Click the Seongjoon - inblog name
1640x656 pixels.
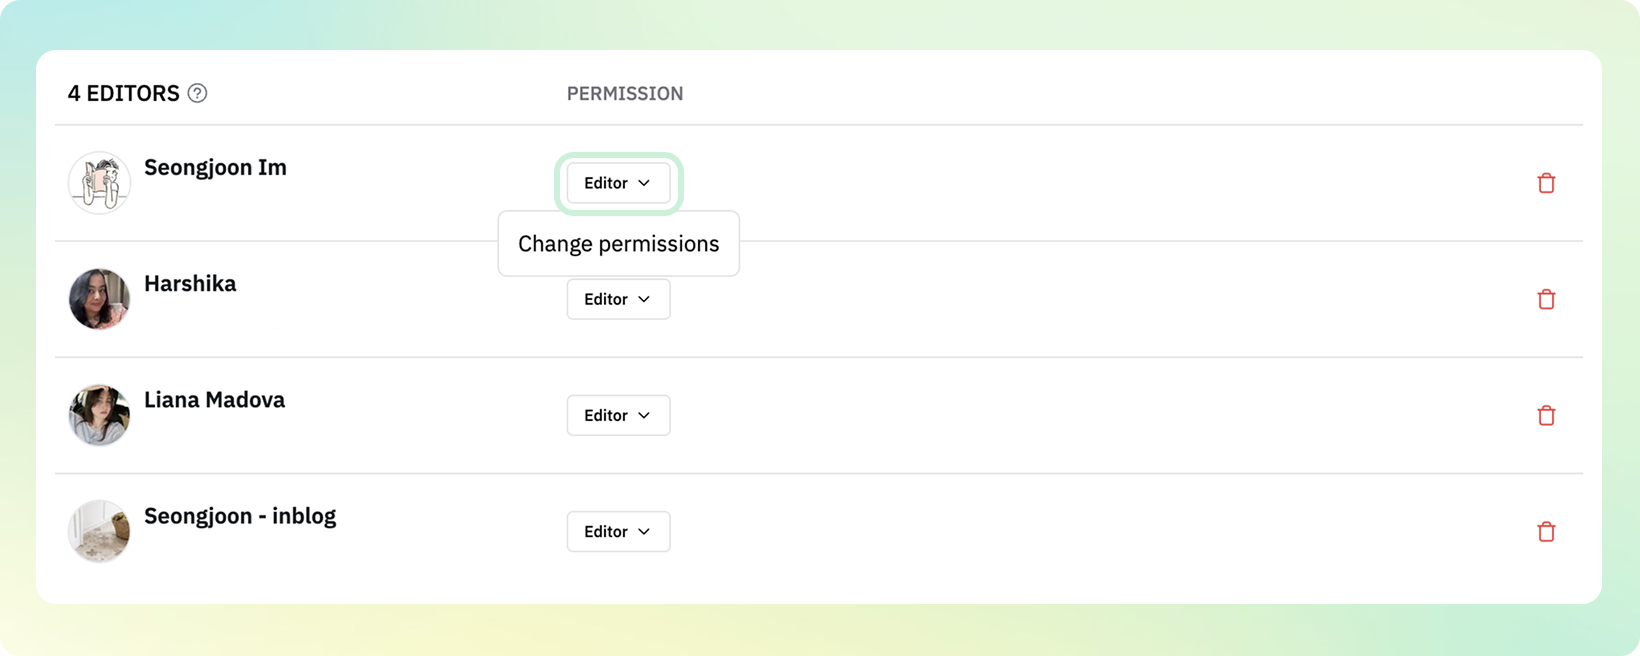tap(240, 516)
